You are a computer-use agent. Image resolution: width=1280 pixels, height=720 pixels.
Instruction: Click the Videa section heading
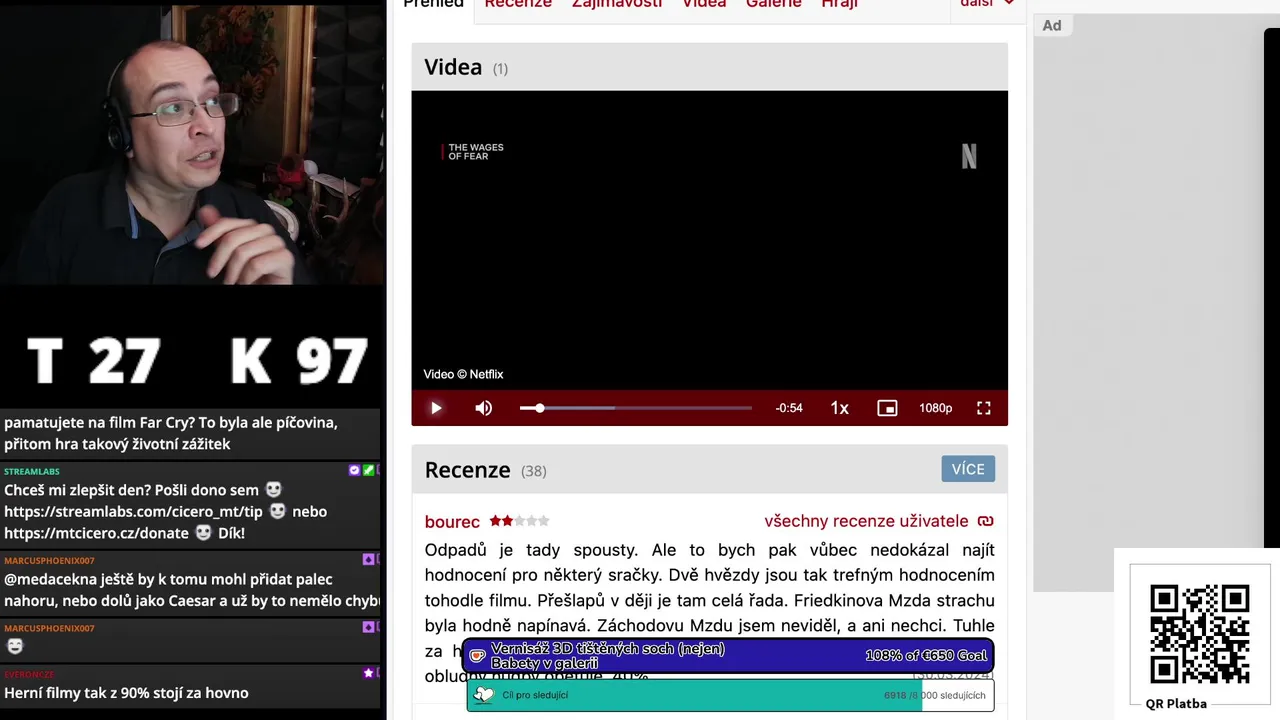click(x=453, y=67)
